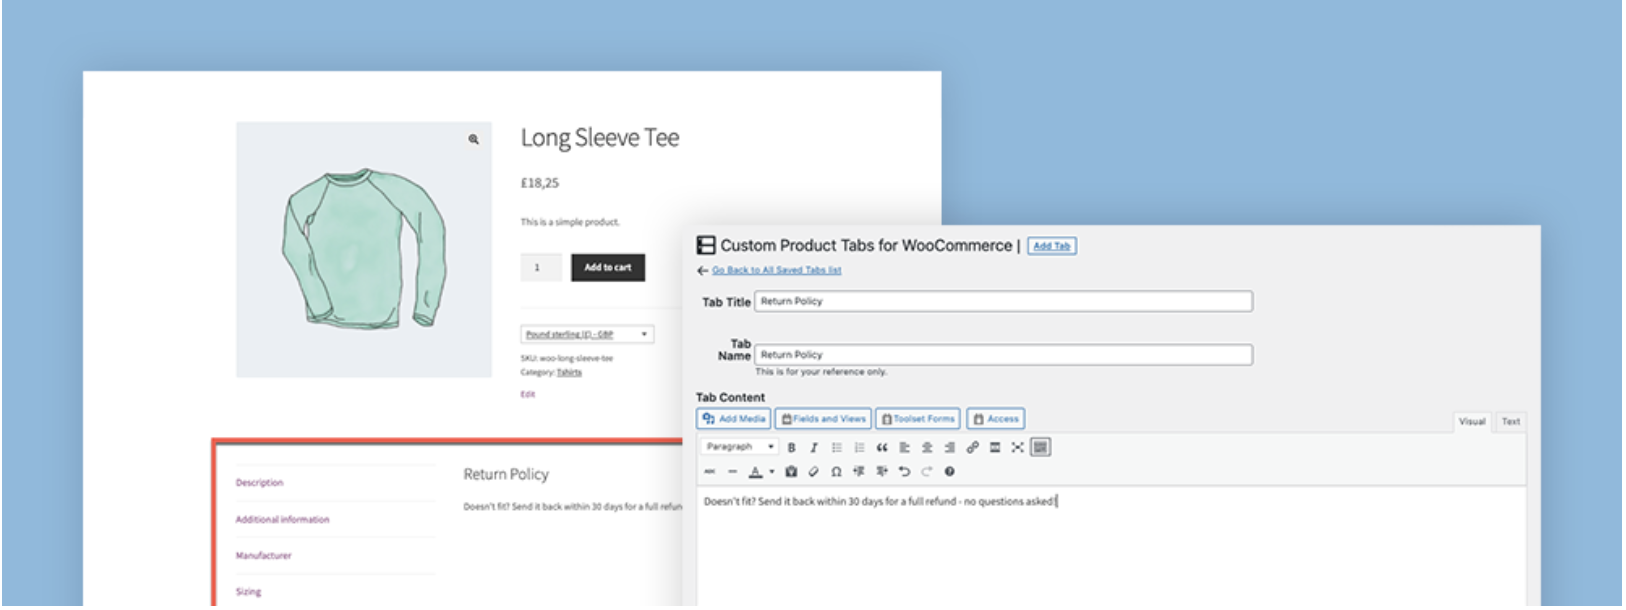The image size is (1626, 610).
Task: Toggle bold formatting in the editor
Action: click(x=791, y=448)
